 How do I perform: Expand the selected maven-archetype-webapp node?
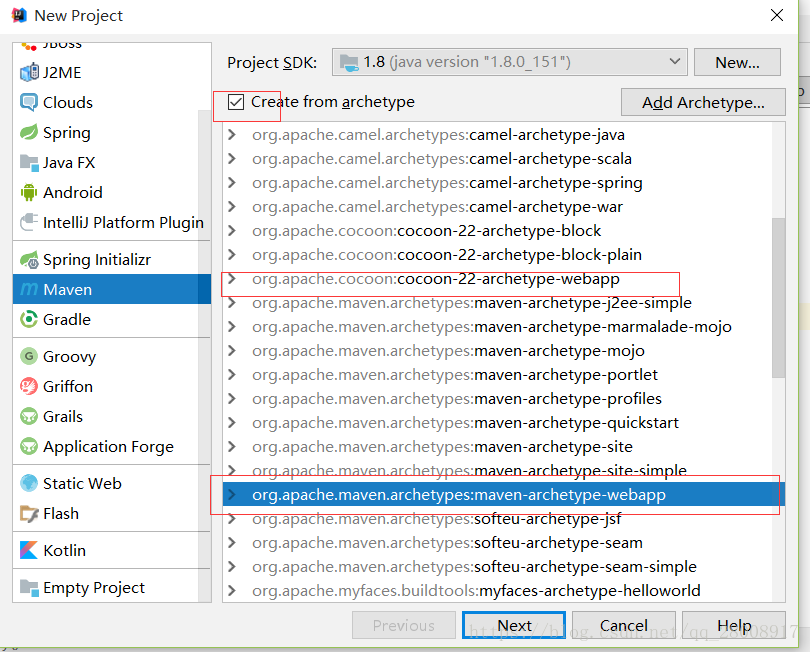click(x=232, y=494)
